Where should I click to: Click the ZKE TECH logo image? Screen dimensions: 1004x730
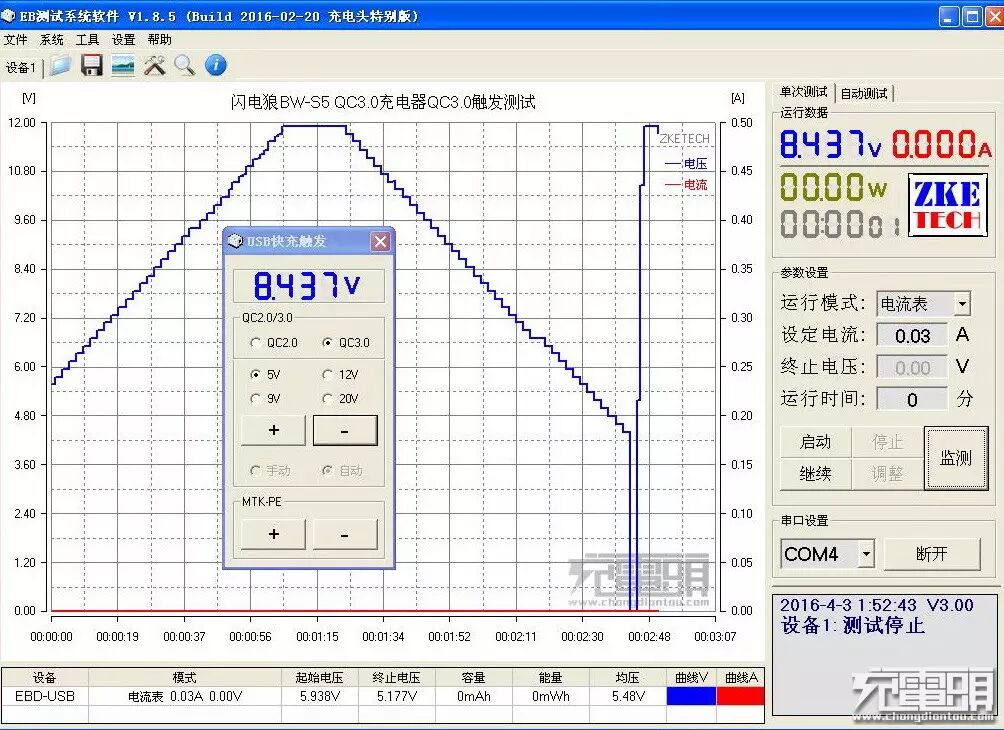tap(947, 205)
